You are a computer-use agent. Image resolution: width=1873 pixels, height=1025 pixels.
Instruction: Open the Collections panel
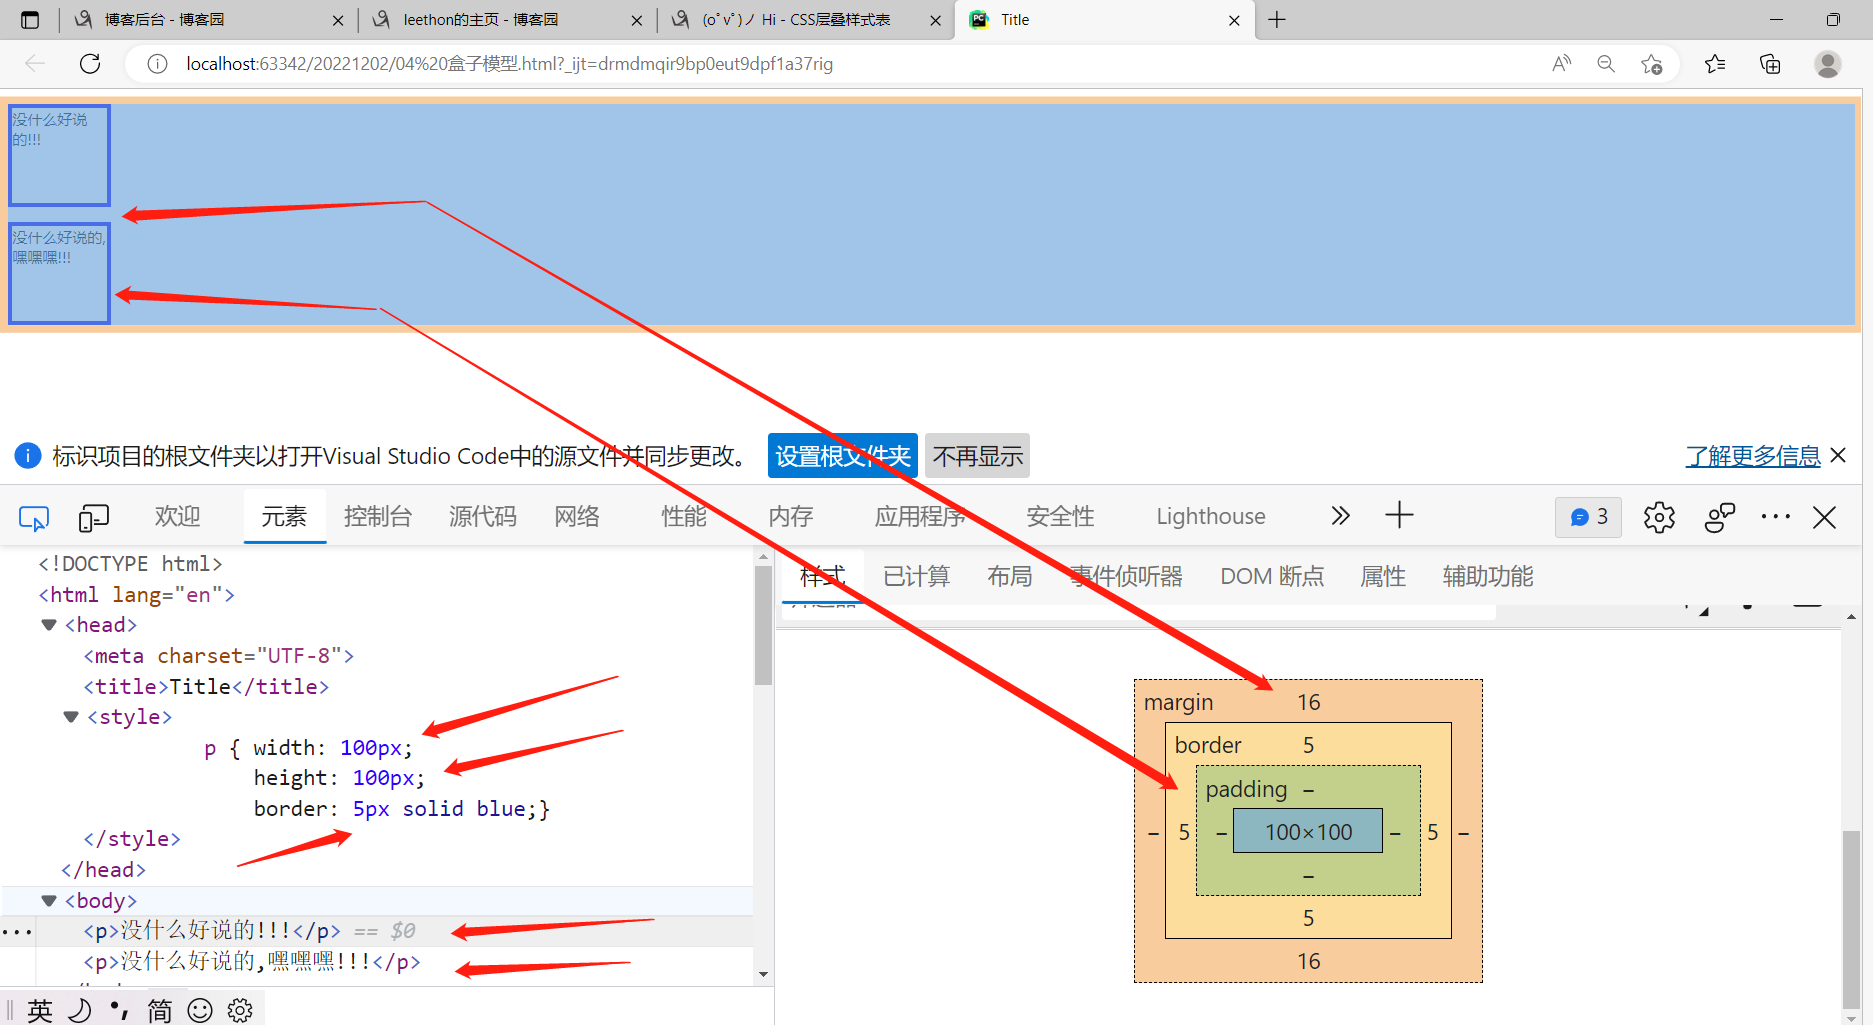coord(1770,64)
